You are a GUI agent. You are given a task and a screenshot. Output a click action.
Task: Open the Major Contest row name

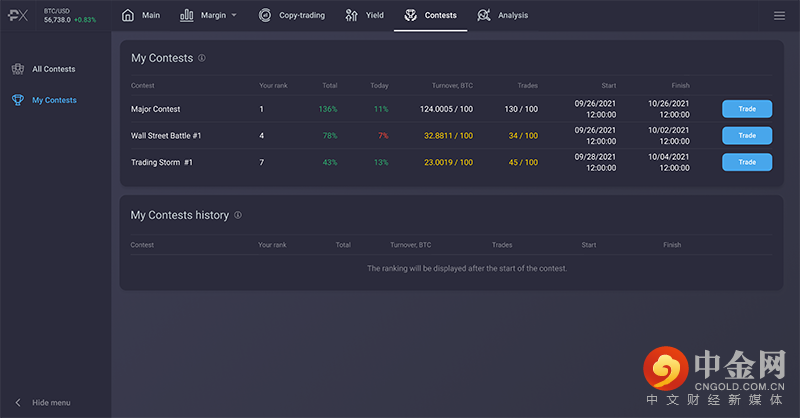click(x=156, y=109)
